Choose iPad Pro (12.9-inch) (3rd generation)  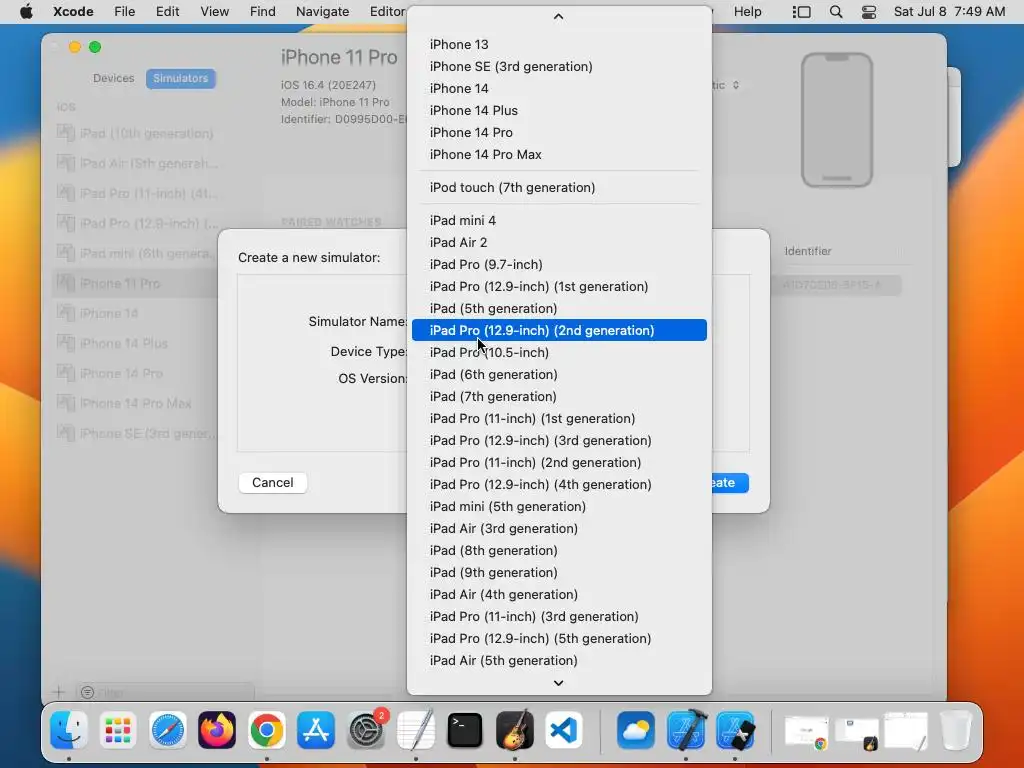point(559,441)
